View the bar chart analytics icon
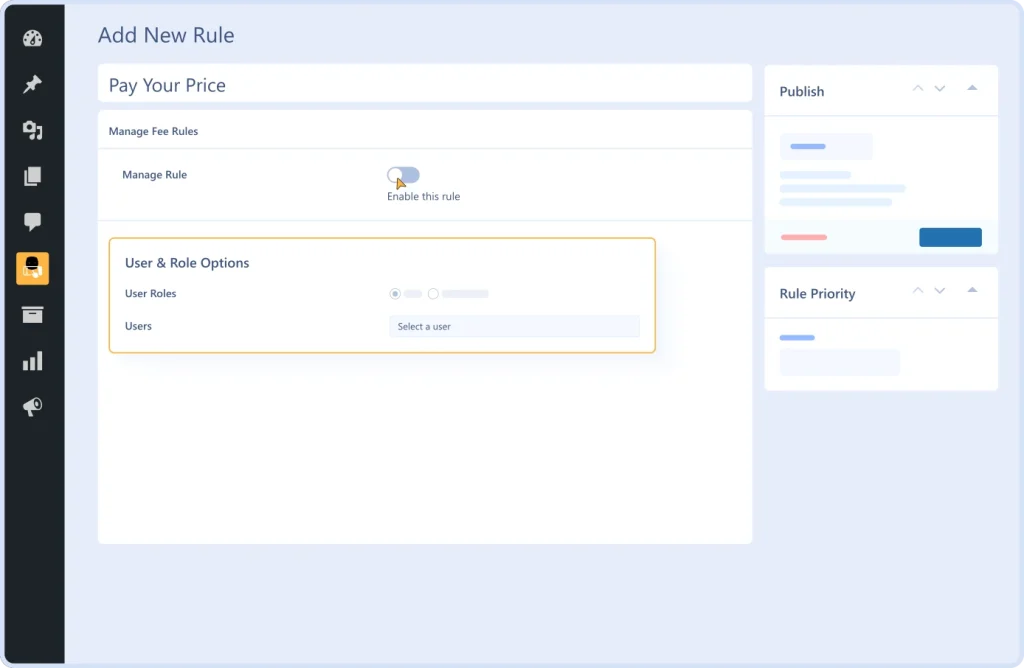Screen dimensions: 1024x668 tap(33, 360)
